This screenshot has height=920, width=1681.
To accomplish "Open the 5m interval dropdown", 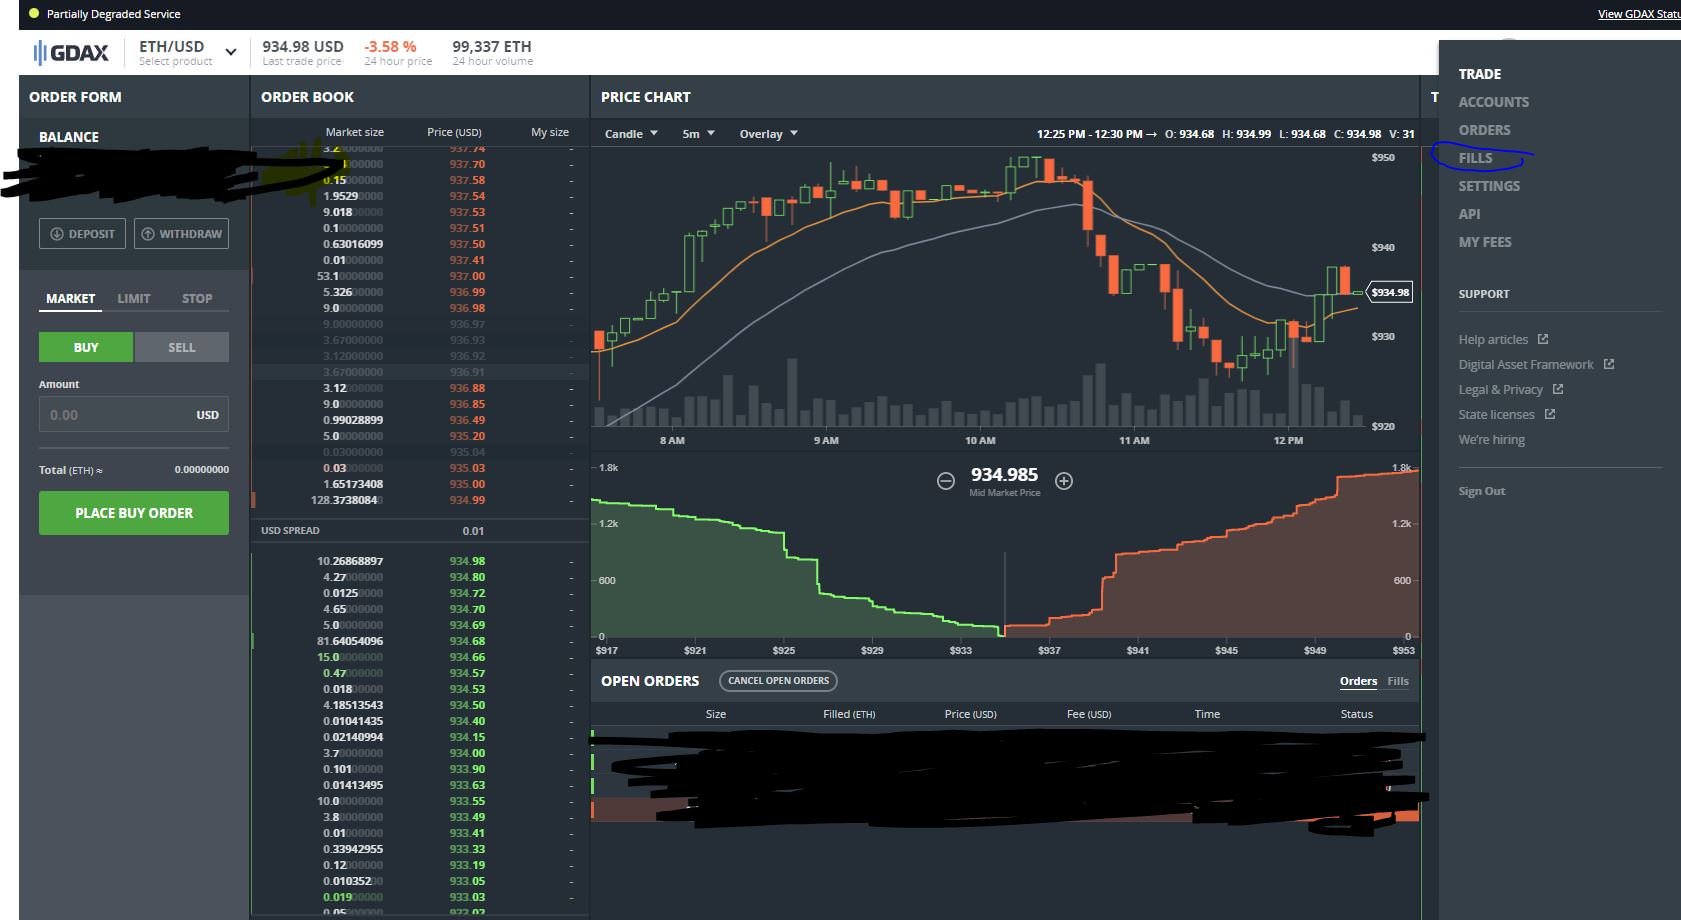I will click(698, 134).
